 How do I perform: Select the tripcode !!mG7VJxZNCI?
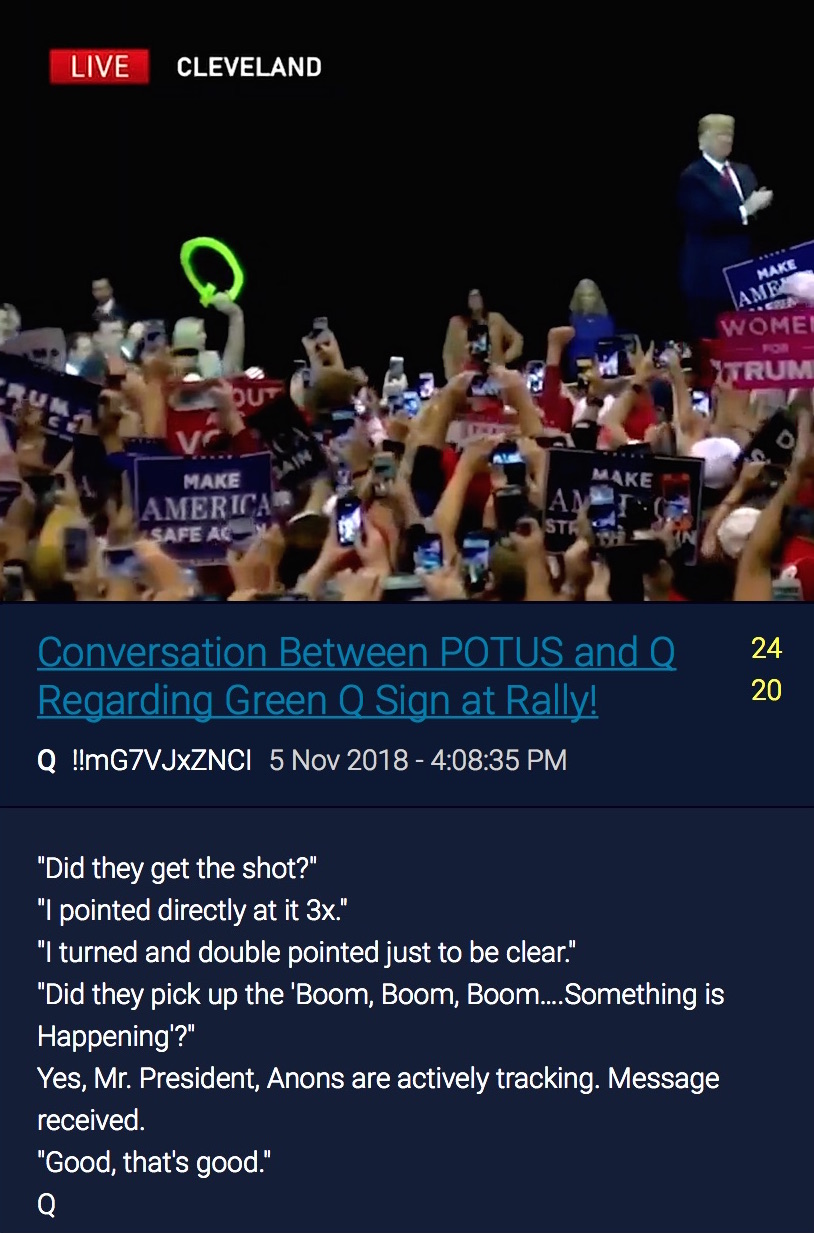click(162, 761)
